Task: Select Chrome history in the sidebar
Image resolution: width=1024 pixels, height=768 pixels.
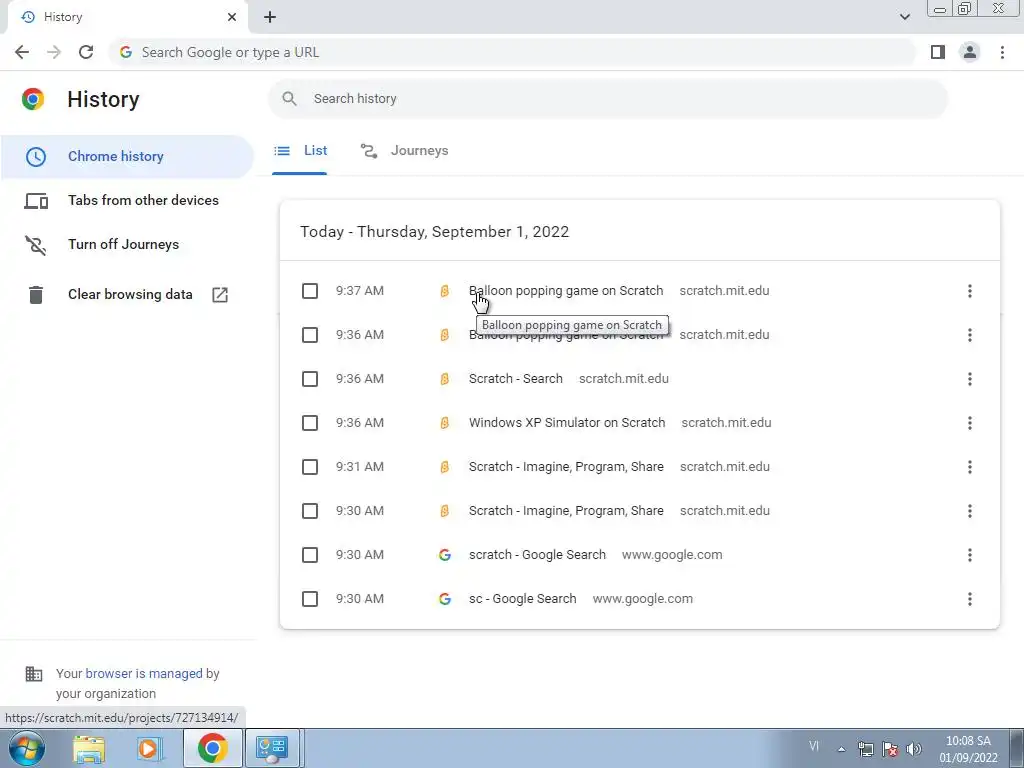Action: 127,157
